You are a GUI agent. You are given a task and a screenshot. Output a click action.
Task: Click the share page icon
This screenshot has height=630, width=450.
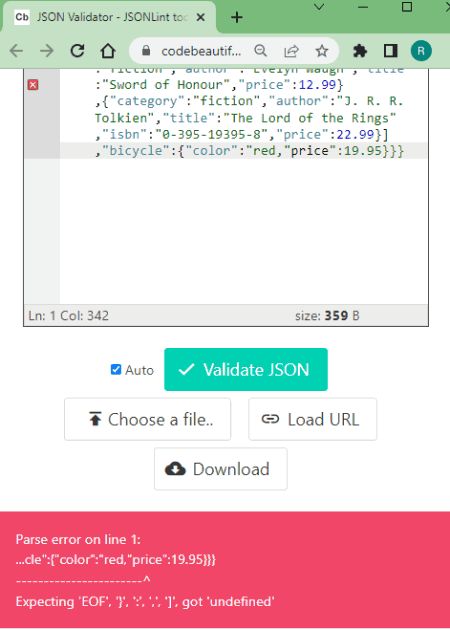click(x=291, y=51)
